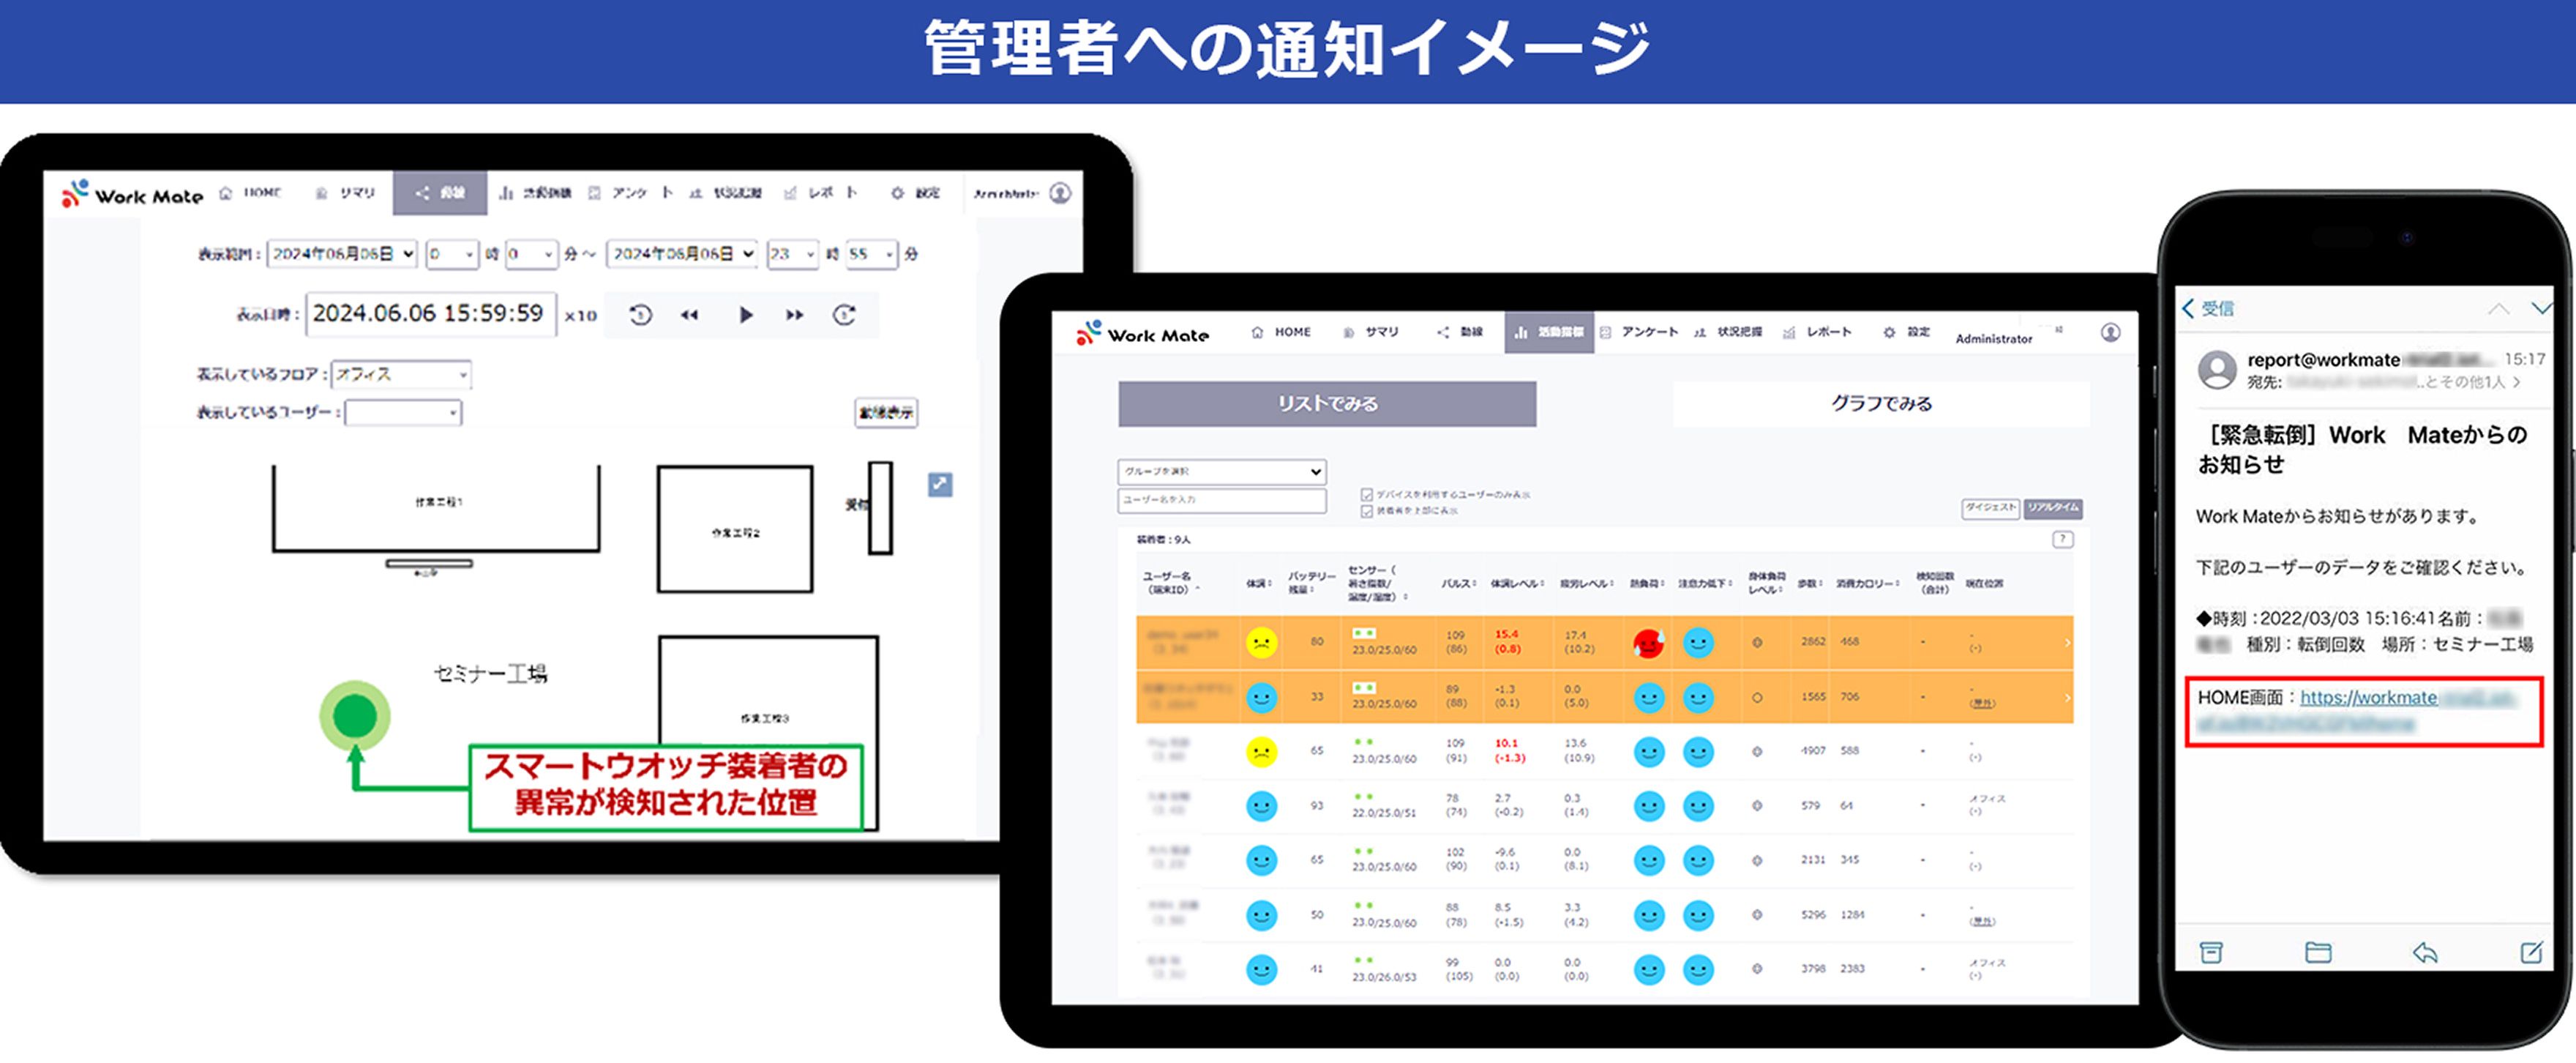
Task: Click the green location marker near セミナー工場
Action: pyautogui.click(x=354, y=716)
